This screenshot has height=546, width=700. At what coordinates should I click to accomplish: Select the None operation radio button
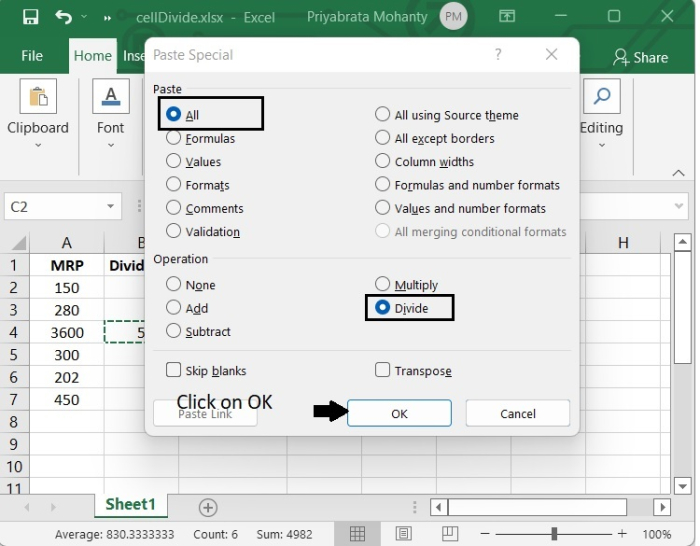click(x=173, y=284)
